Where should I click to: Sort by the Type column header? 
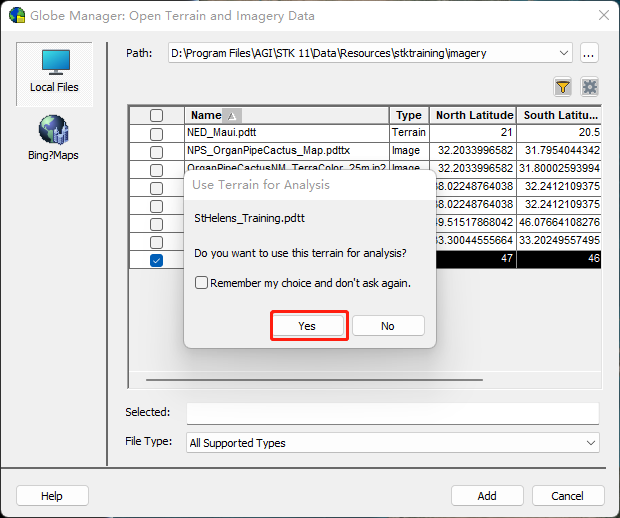(409, 115)
